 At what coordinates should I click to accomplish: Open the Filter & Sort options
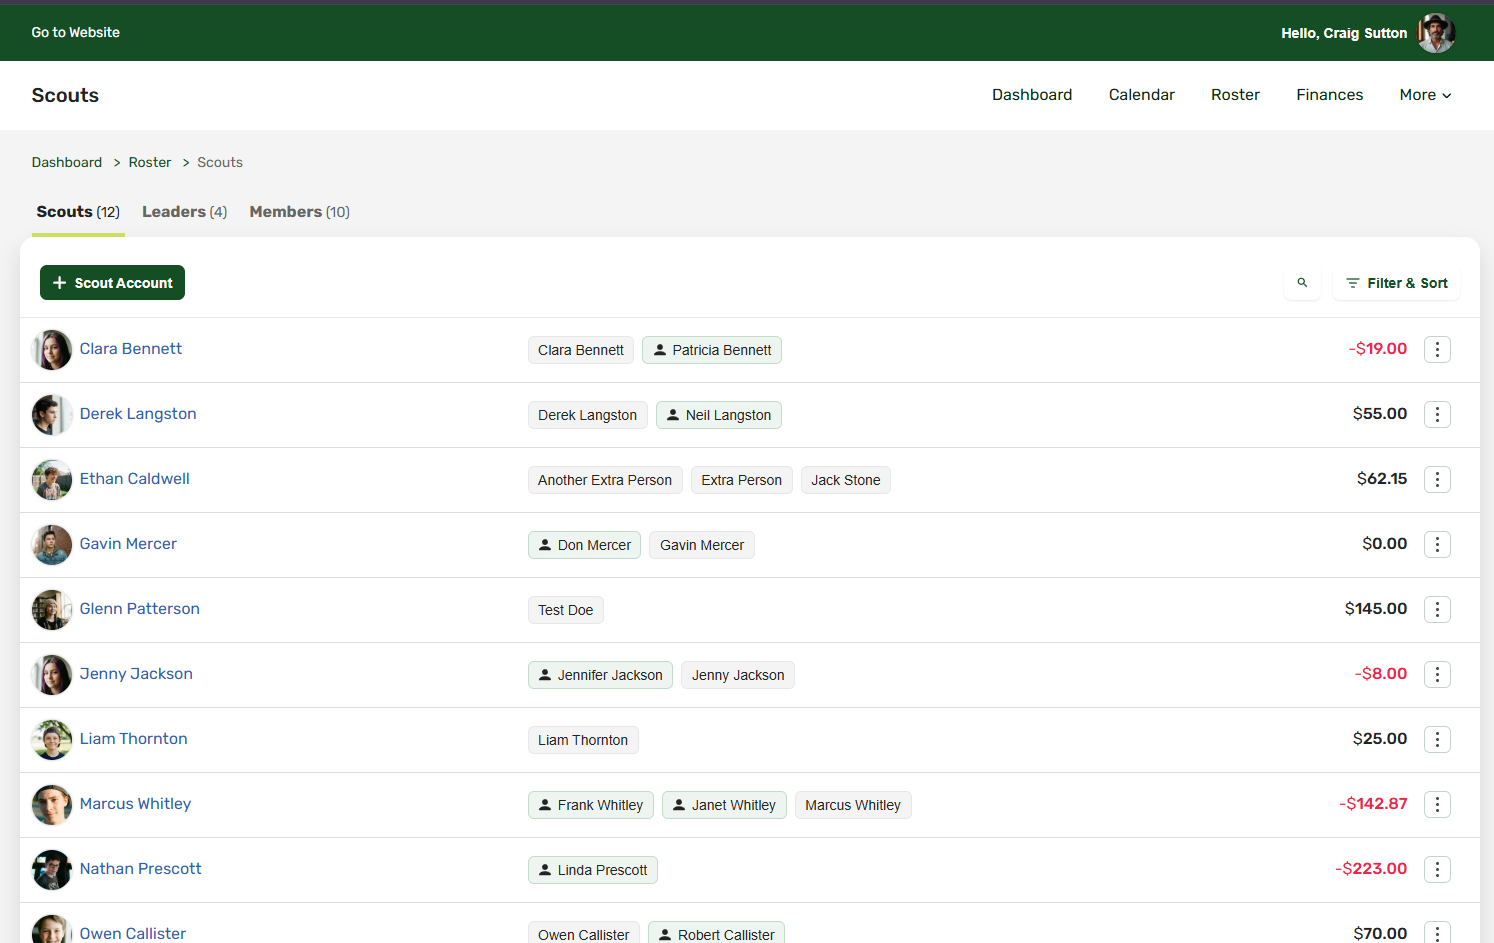coord(1397,283)
